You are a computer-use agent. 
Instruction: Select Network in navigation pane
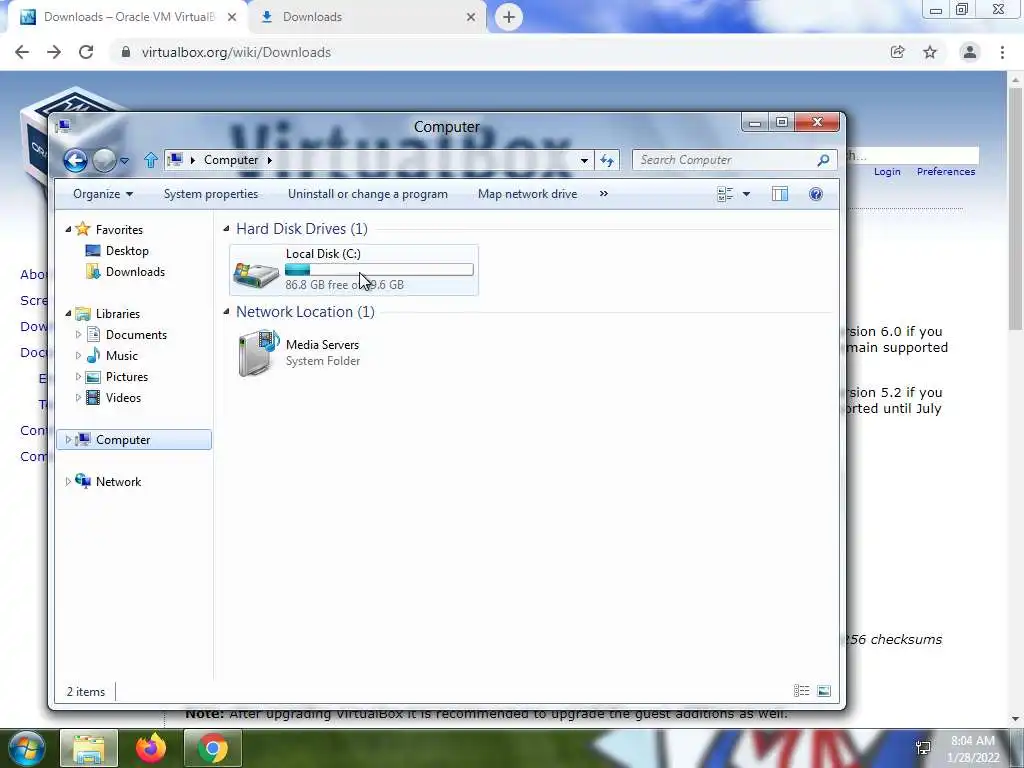(x=118, y=482)
